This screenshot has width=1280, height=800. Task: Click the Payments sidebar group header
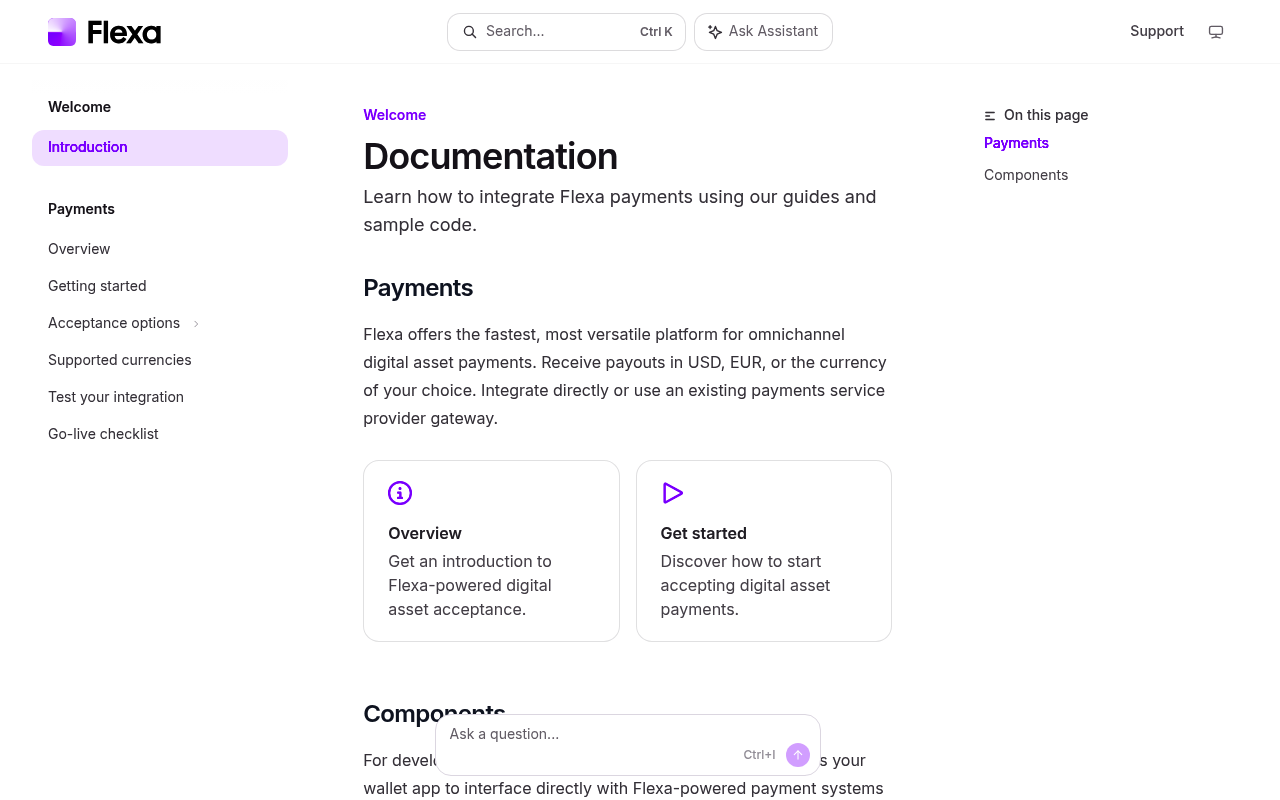pyautogui.click(x=81, y=209)
